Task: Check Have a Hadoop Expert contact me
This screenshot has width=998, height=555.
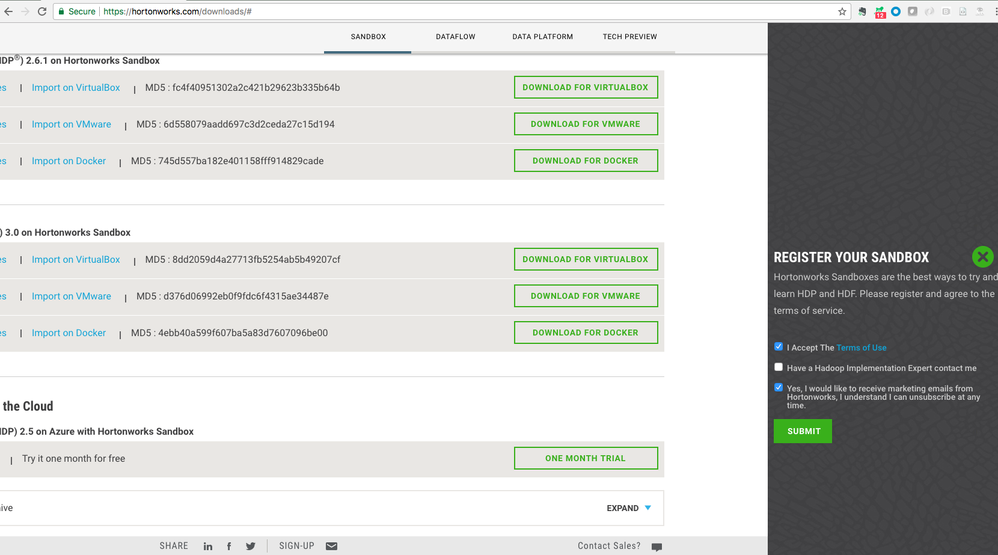Action: pyautogui.click(x=778, y=367)
